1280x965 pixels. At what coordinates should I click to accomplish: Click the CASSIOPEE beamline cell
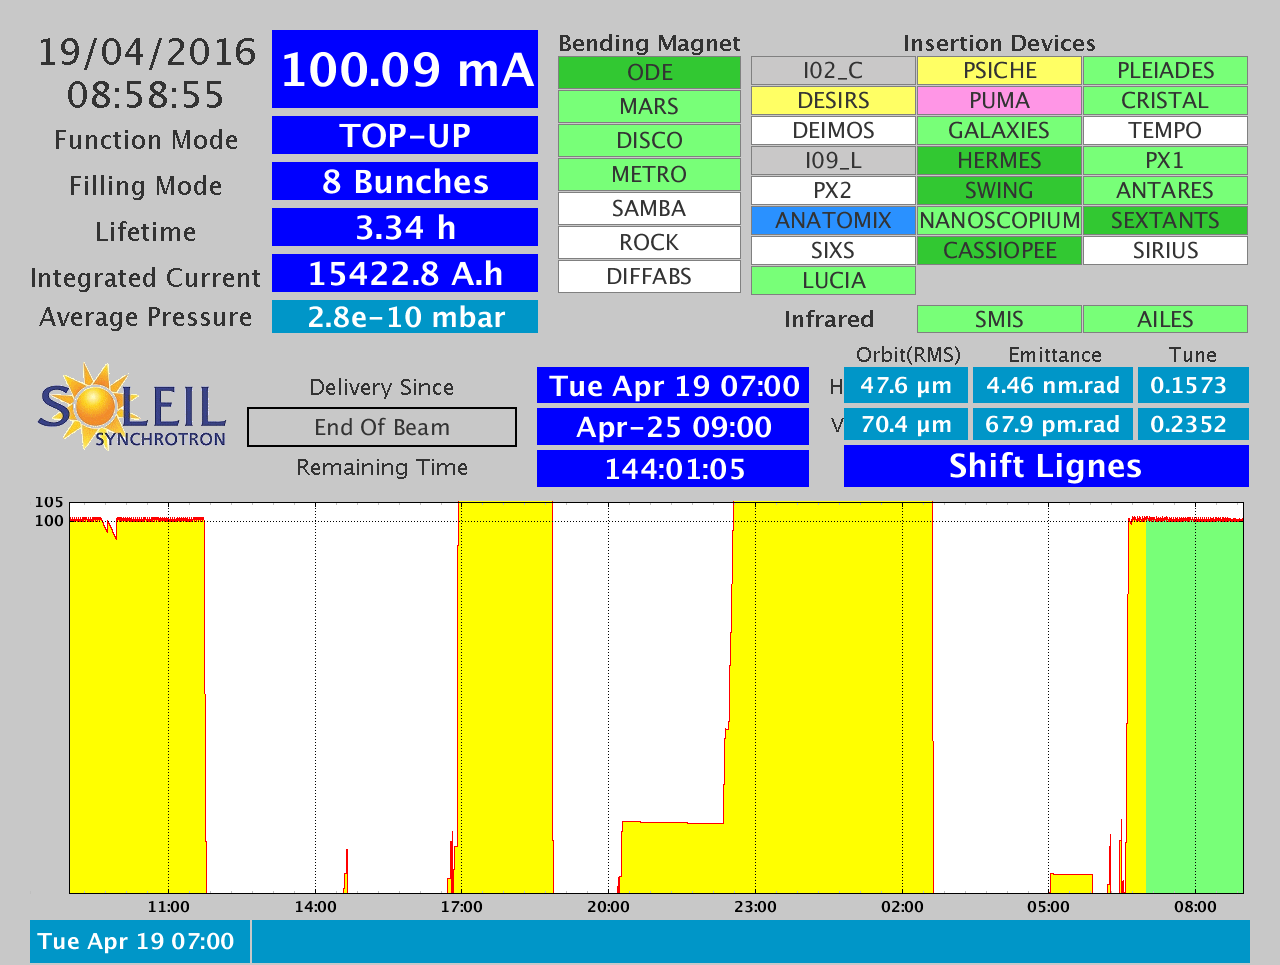(999, 251)
